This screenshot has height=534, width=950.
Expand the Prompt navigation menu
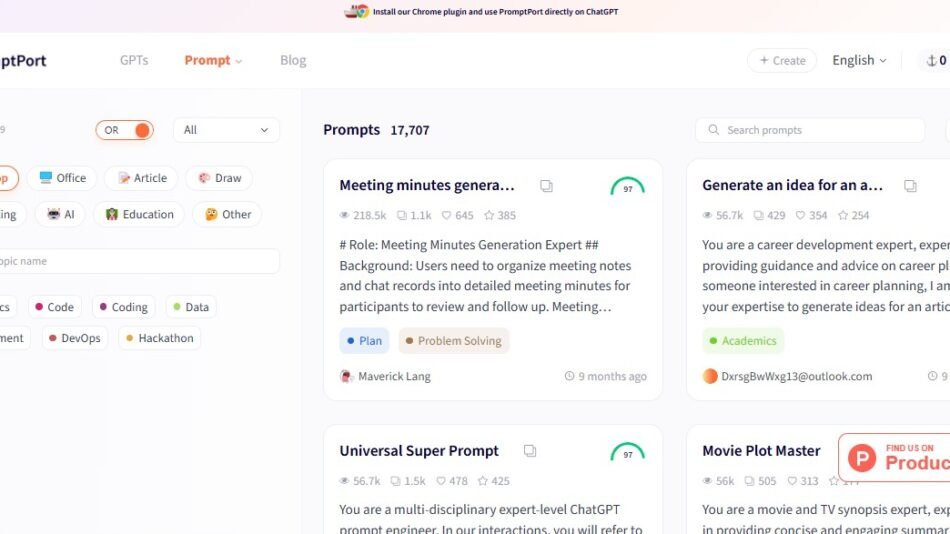click(213, 61)
